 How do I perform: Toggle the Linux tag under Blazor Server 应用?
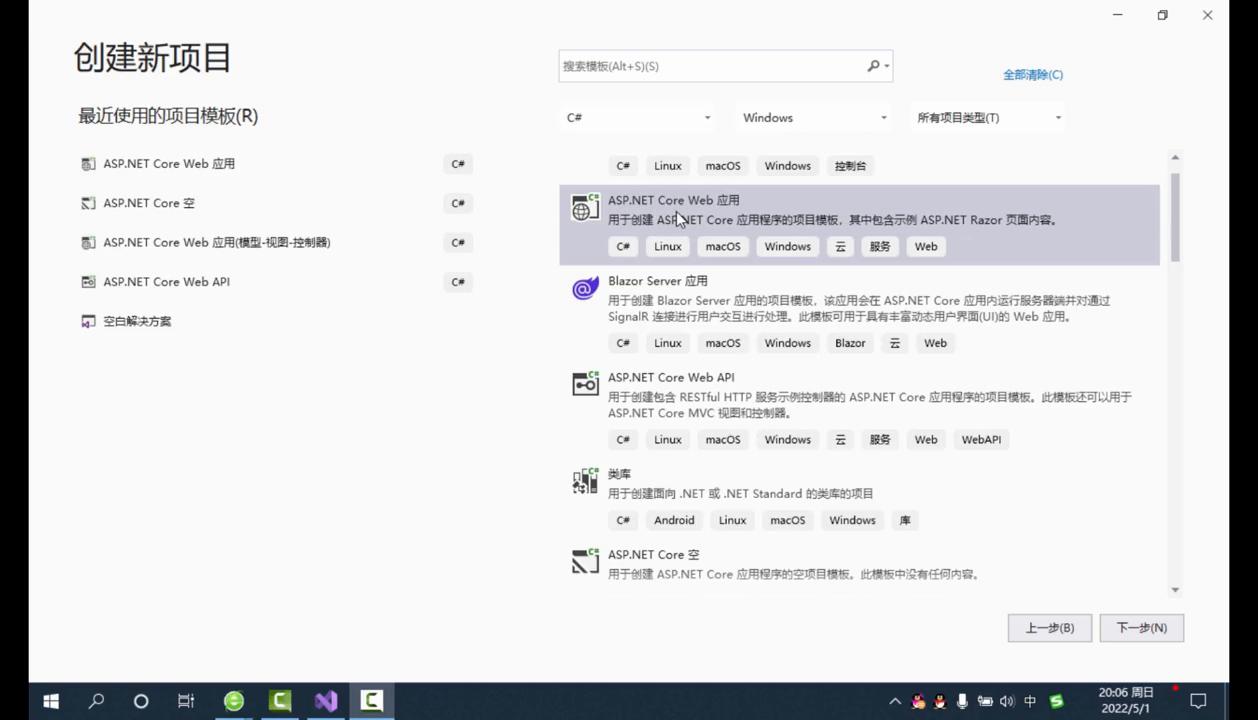[667, 343]
